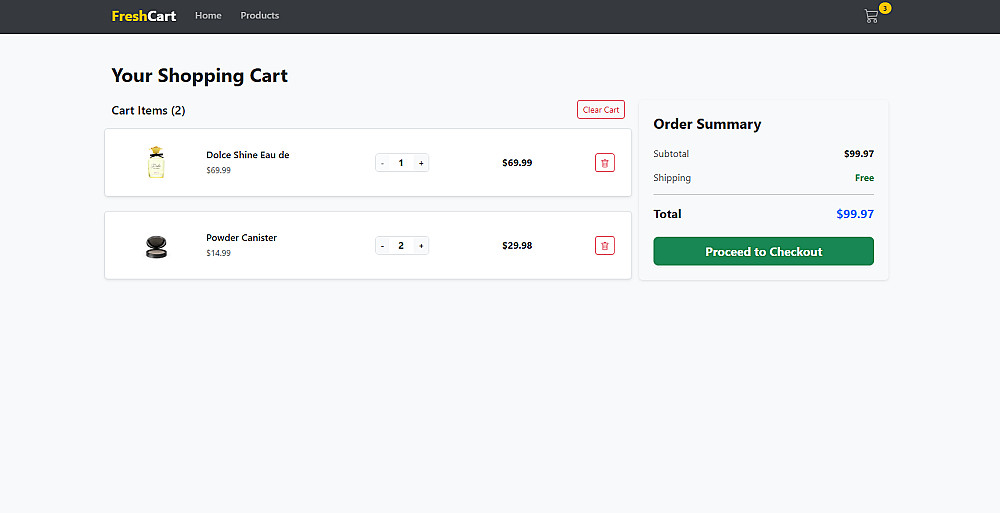The width and height of the screenshot is (1000, 513).
Task: Click the Powder Canister quantity field
Action: tap(401, 246)
